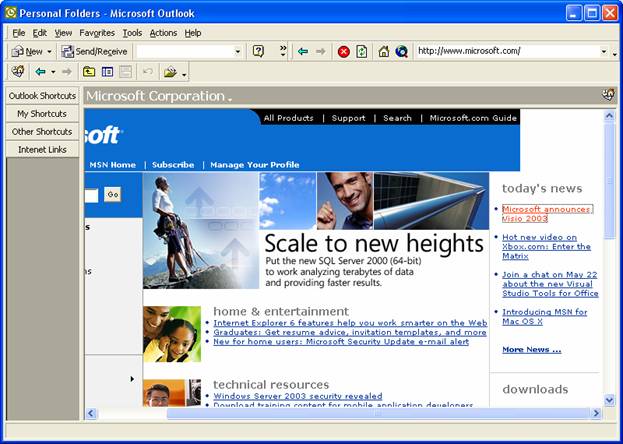Viewport: 623px width, 444px height.
Task: Expand the toolbar options chevron
Action: [283, 50]
